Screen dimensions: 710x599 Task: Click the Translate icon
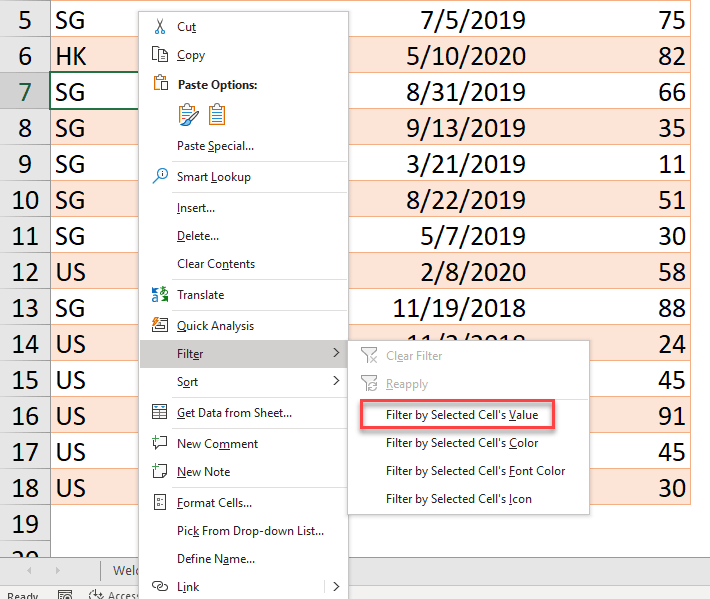159,295
